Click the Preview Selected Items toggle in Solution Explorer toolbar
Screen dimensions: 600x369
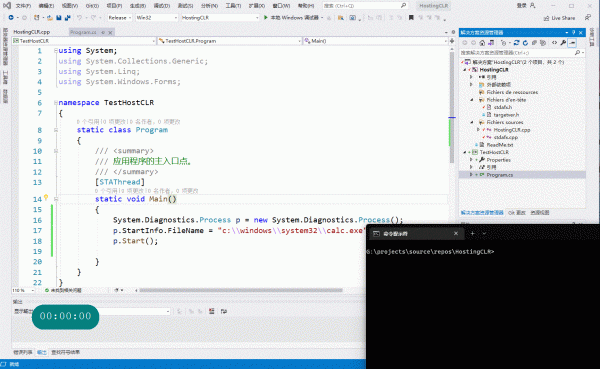click(x=572, y=43)
